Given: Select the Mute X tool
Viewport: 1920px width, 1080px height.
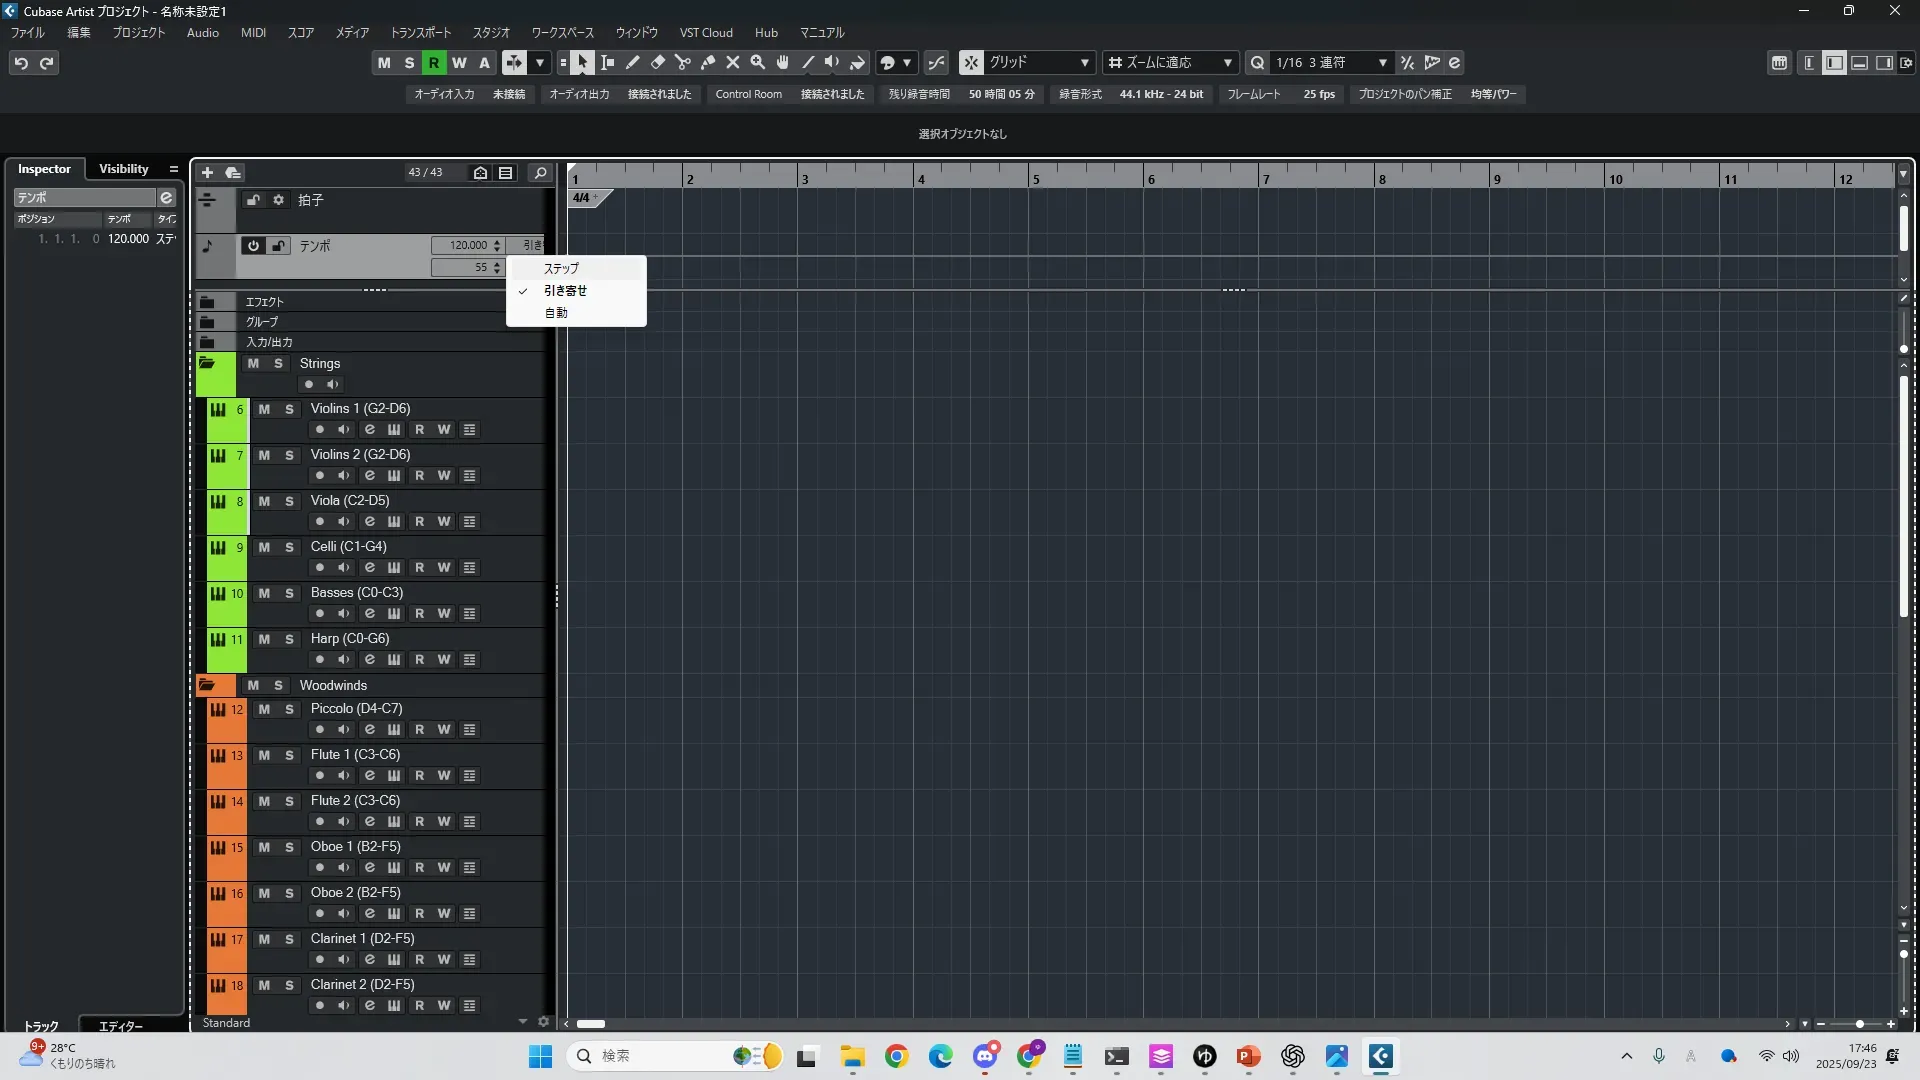Looking at the screenshot, I should point(733,63).
